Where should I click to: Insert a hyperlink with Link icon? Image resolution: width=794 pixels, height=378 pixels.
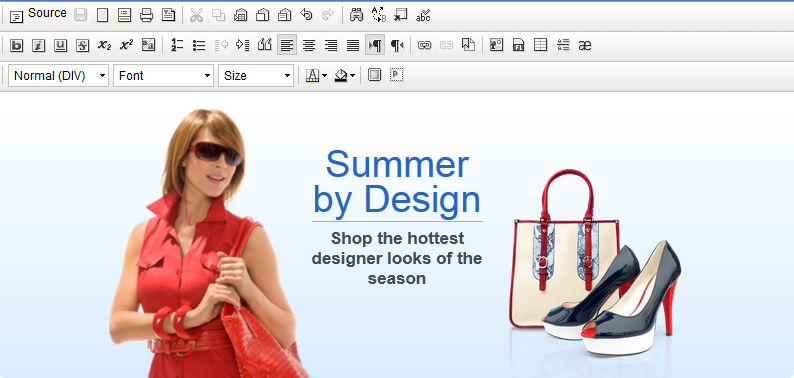424,45
